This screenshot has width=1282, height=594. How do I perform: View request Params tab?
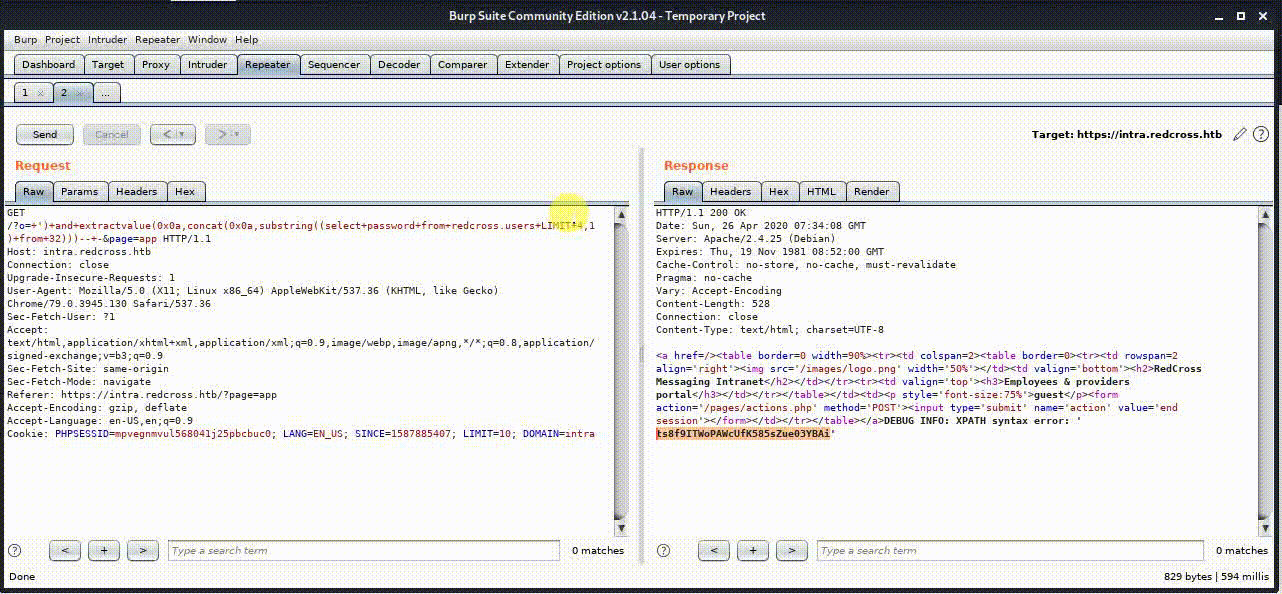pos(80,191)
